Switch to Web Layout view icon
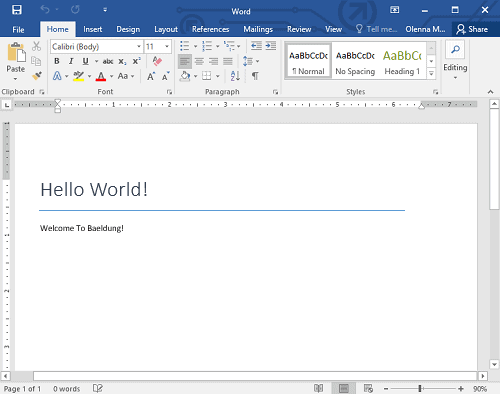Viewport: 500px width, 394px height. click(x=368, y=388)
